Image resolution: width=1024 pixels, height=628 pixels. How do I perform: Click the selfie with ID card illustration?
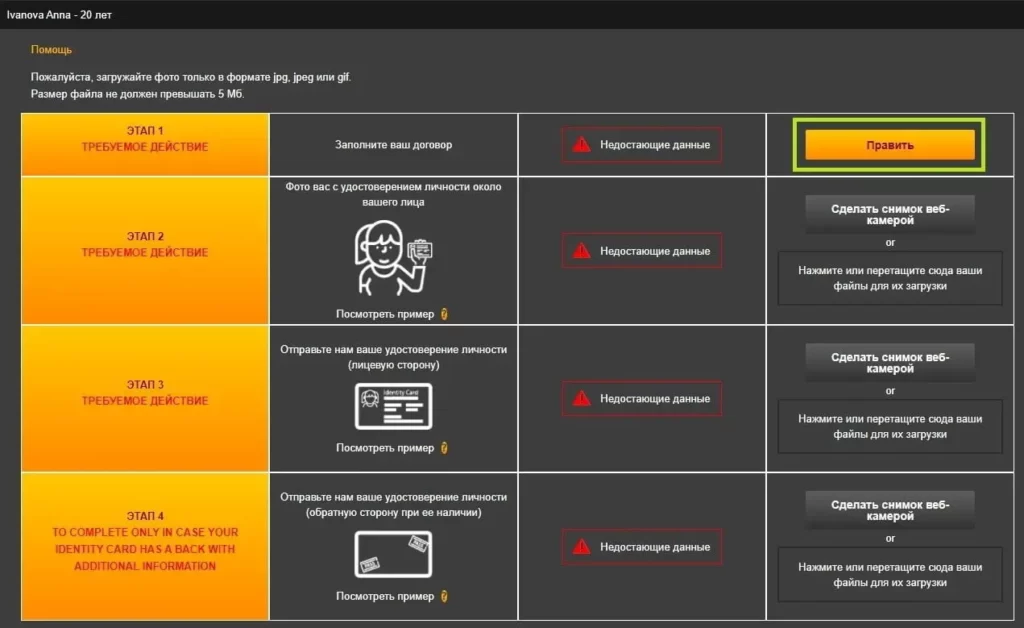coord(393,258)
